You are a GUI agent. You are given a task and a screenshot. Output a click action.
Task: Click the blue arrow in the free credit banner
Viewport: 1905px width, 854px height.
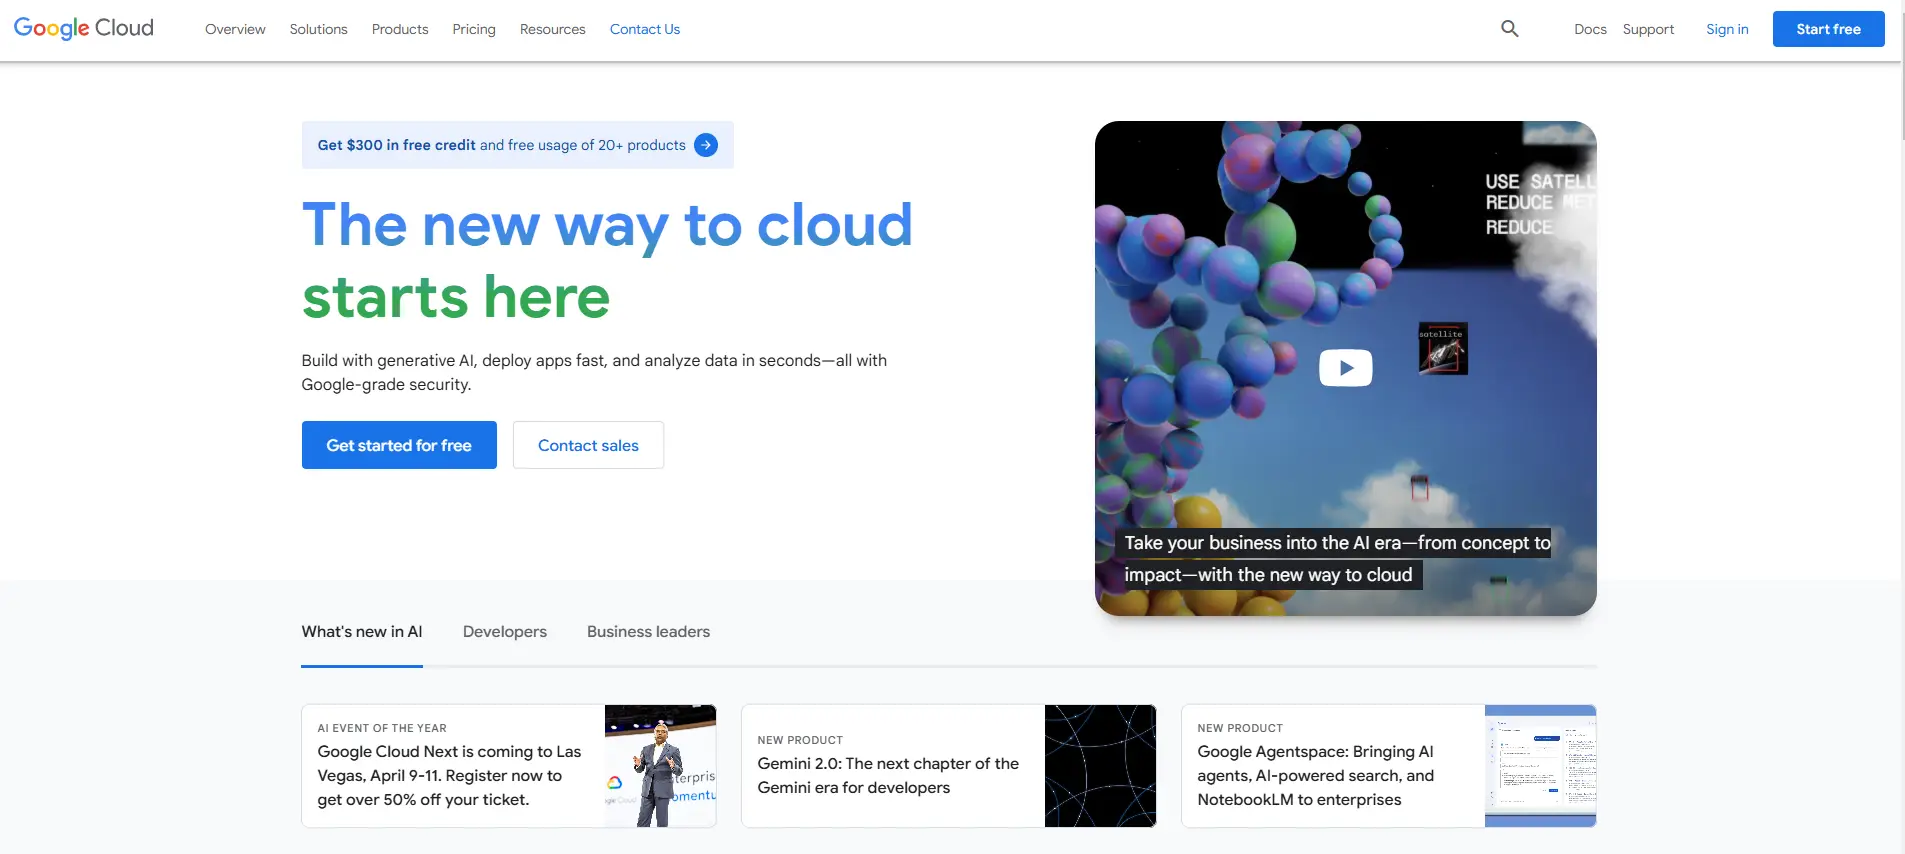(x=706, y=145)
